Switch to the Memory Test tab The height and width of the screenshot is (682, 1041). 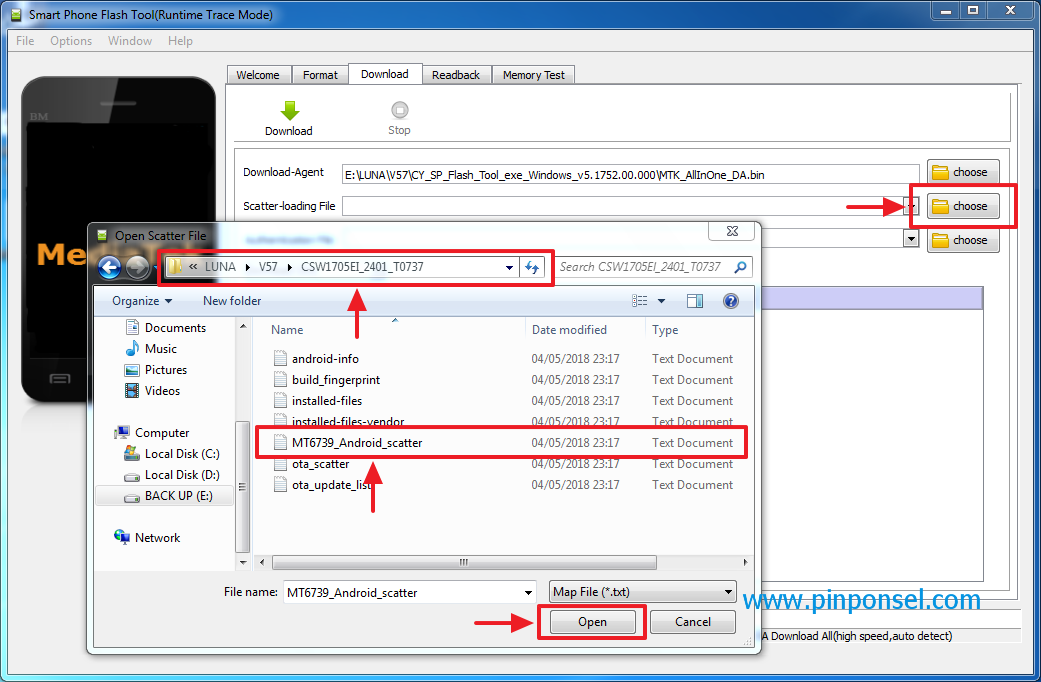[x=534, y=75]
